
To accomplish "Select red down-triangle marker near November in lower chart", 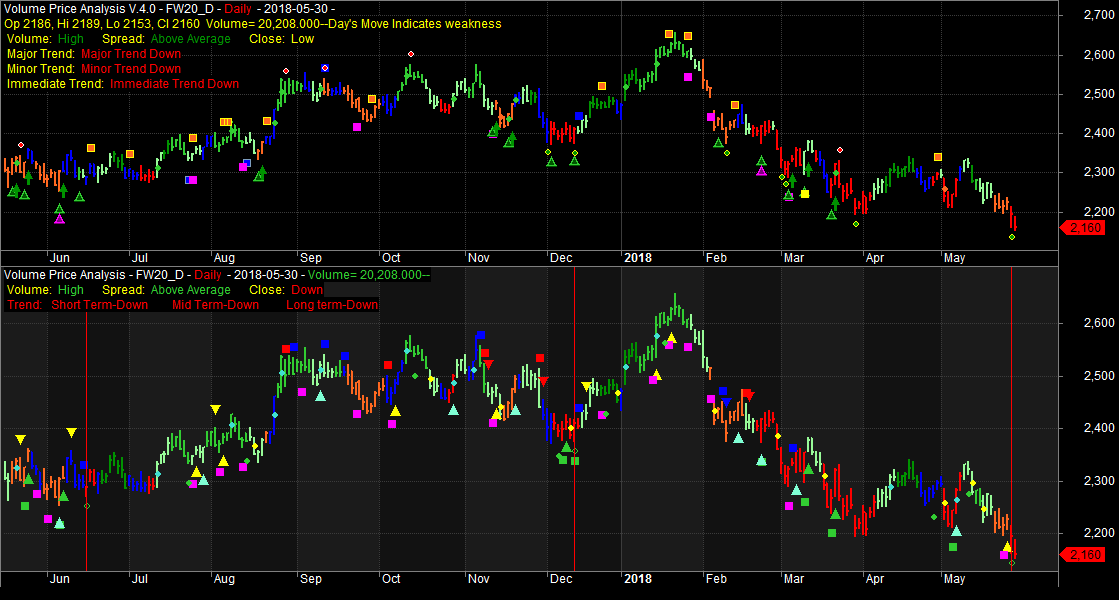I will [488, 364].
